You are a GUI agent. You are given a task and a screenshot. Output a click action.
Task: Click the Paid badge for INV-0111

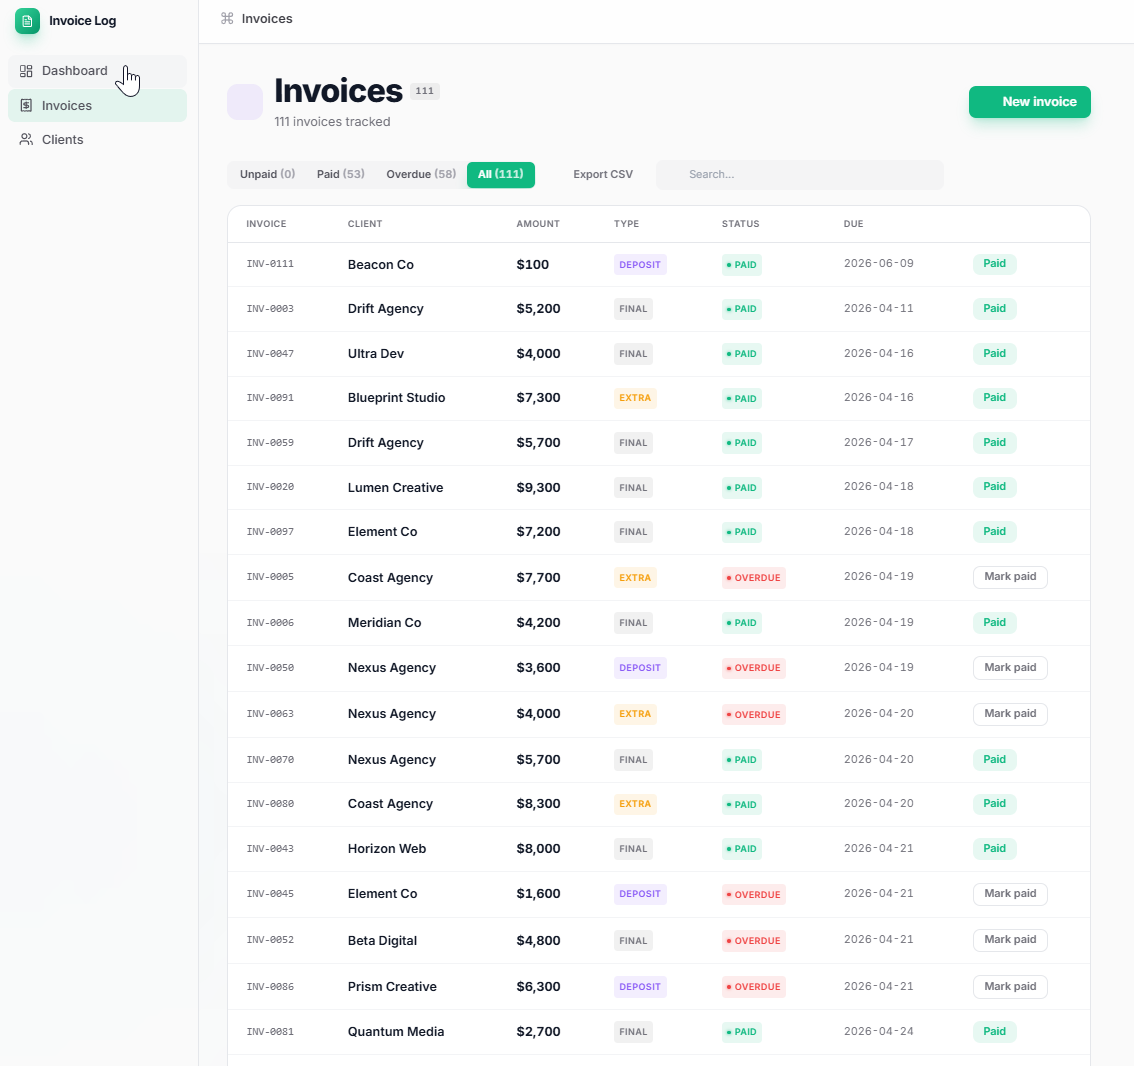point(994,264)
